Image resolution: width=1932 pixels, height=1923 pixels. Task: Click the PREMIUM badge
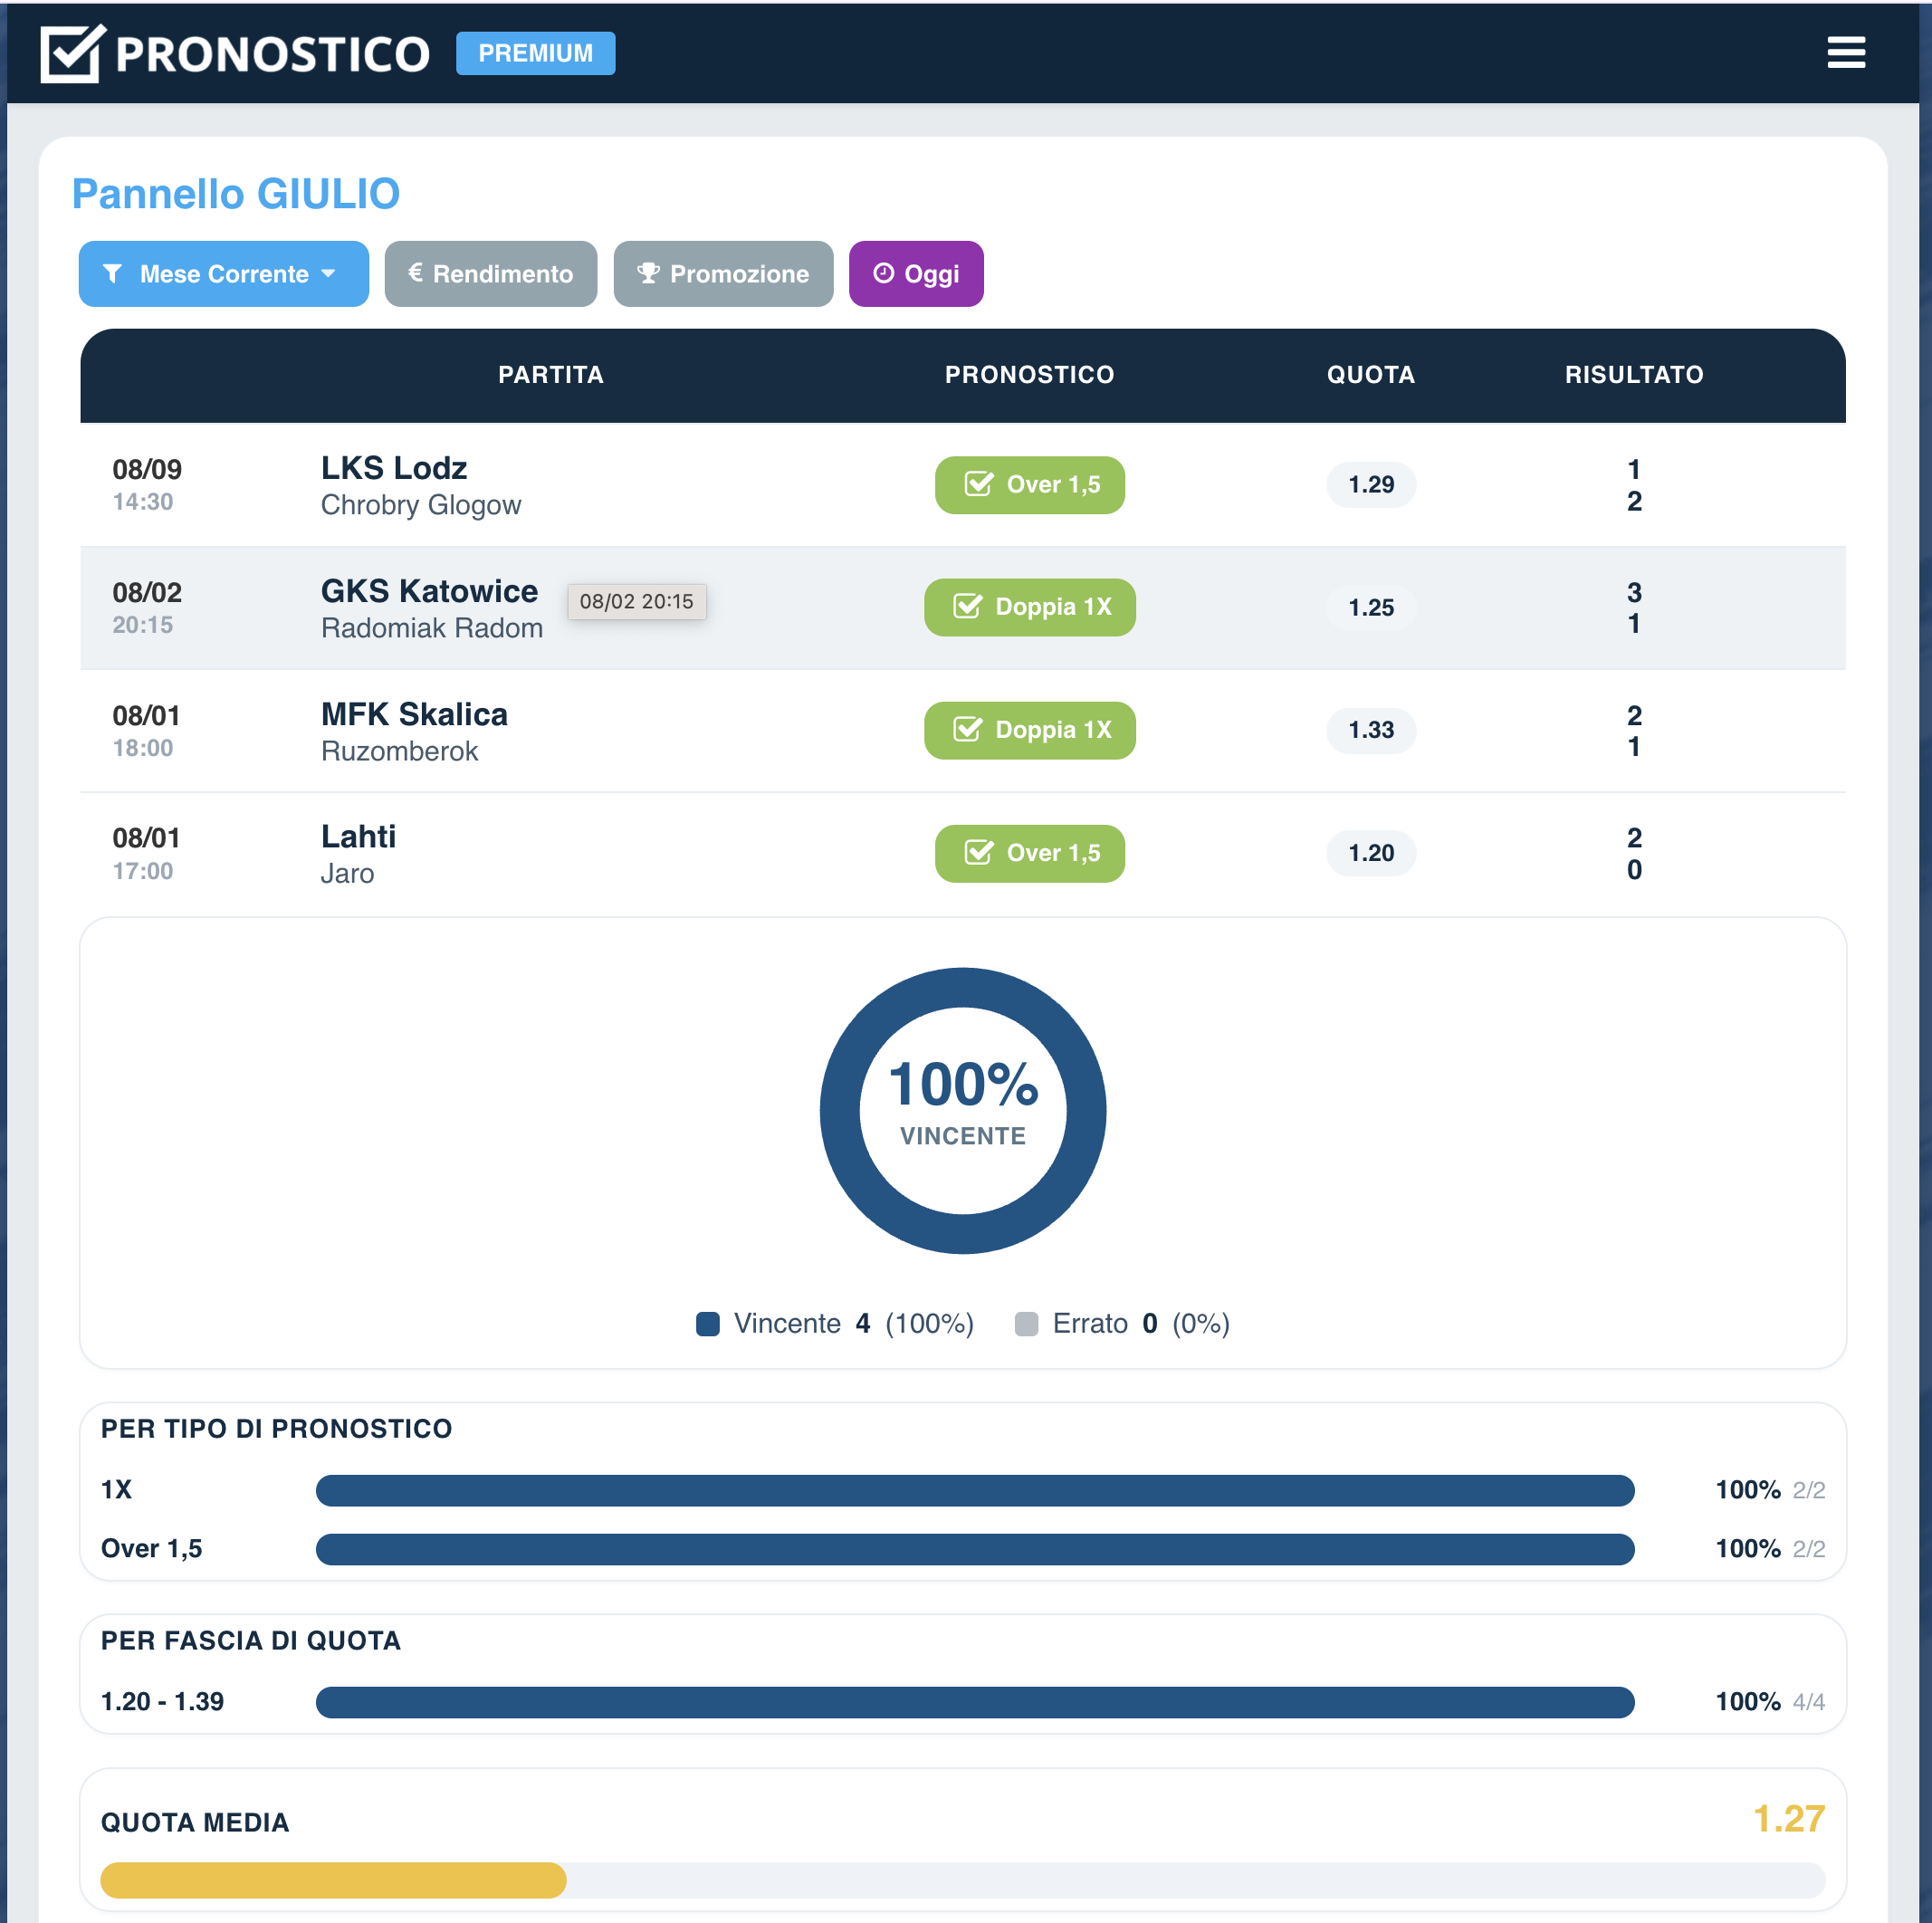535,53
